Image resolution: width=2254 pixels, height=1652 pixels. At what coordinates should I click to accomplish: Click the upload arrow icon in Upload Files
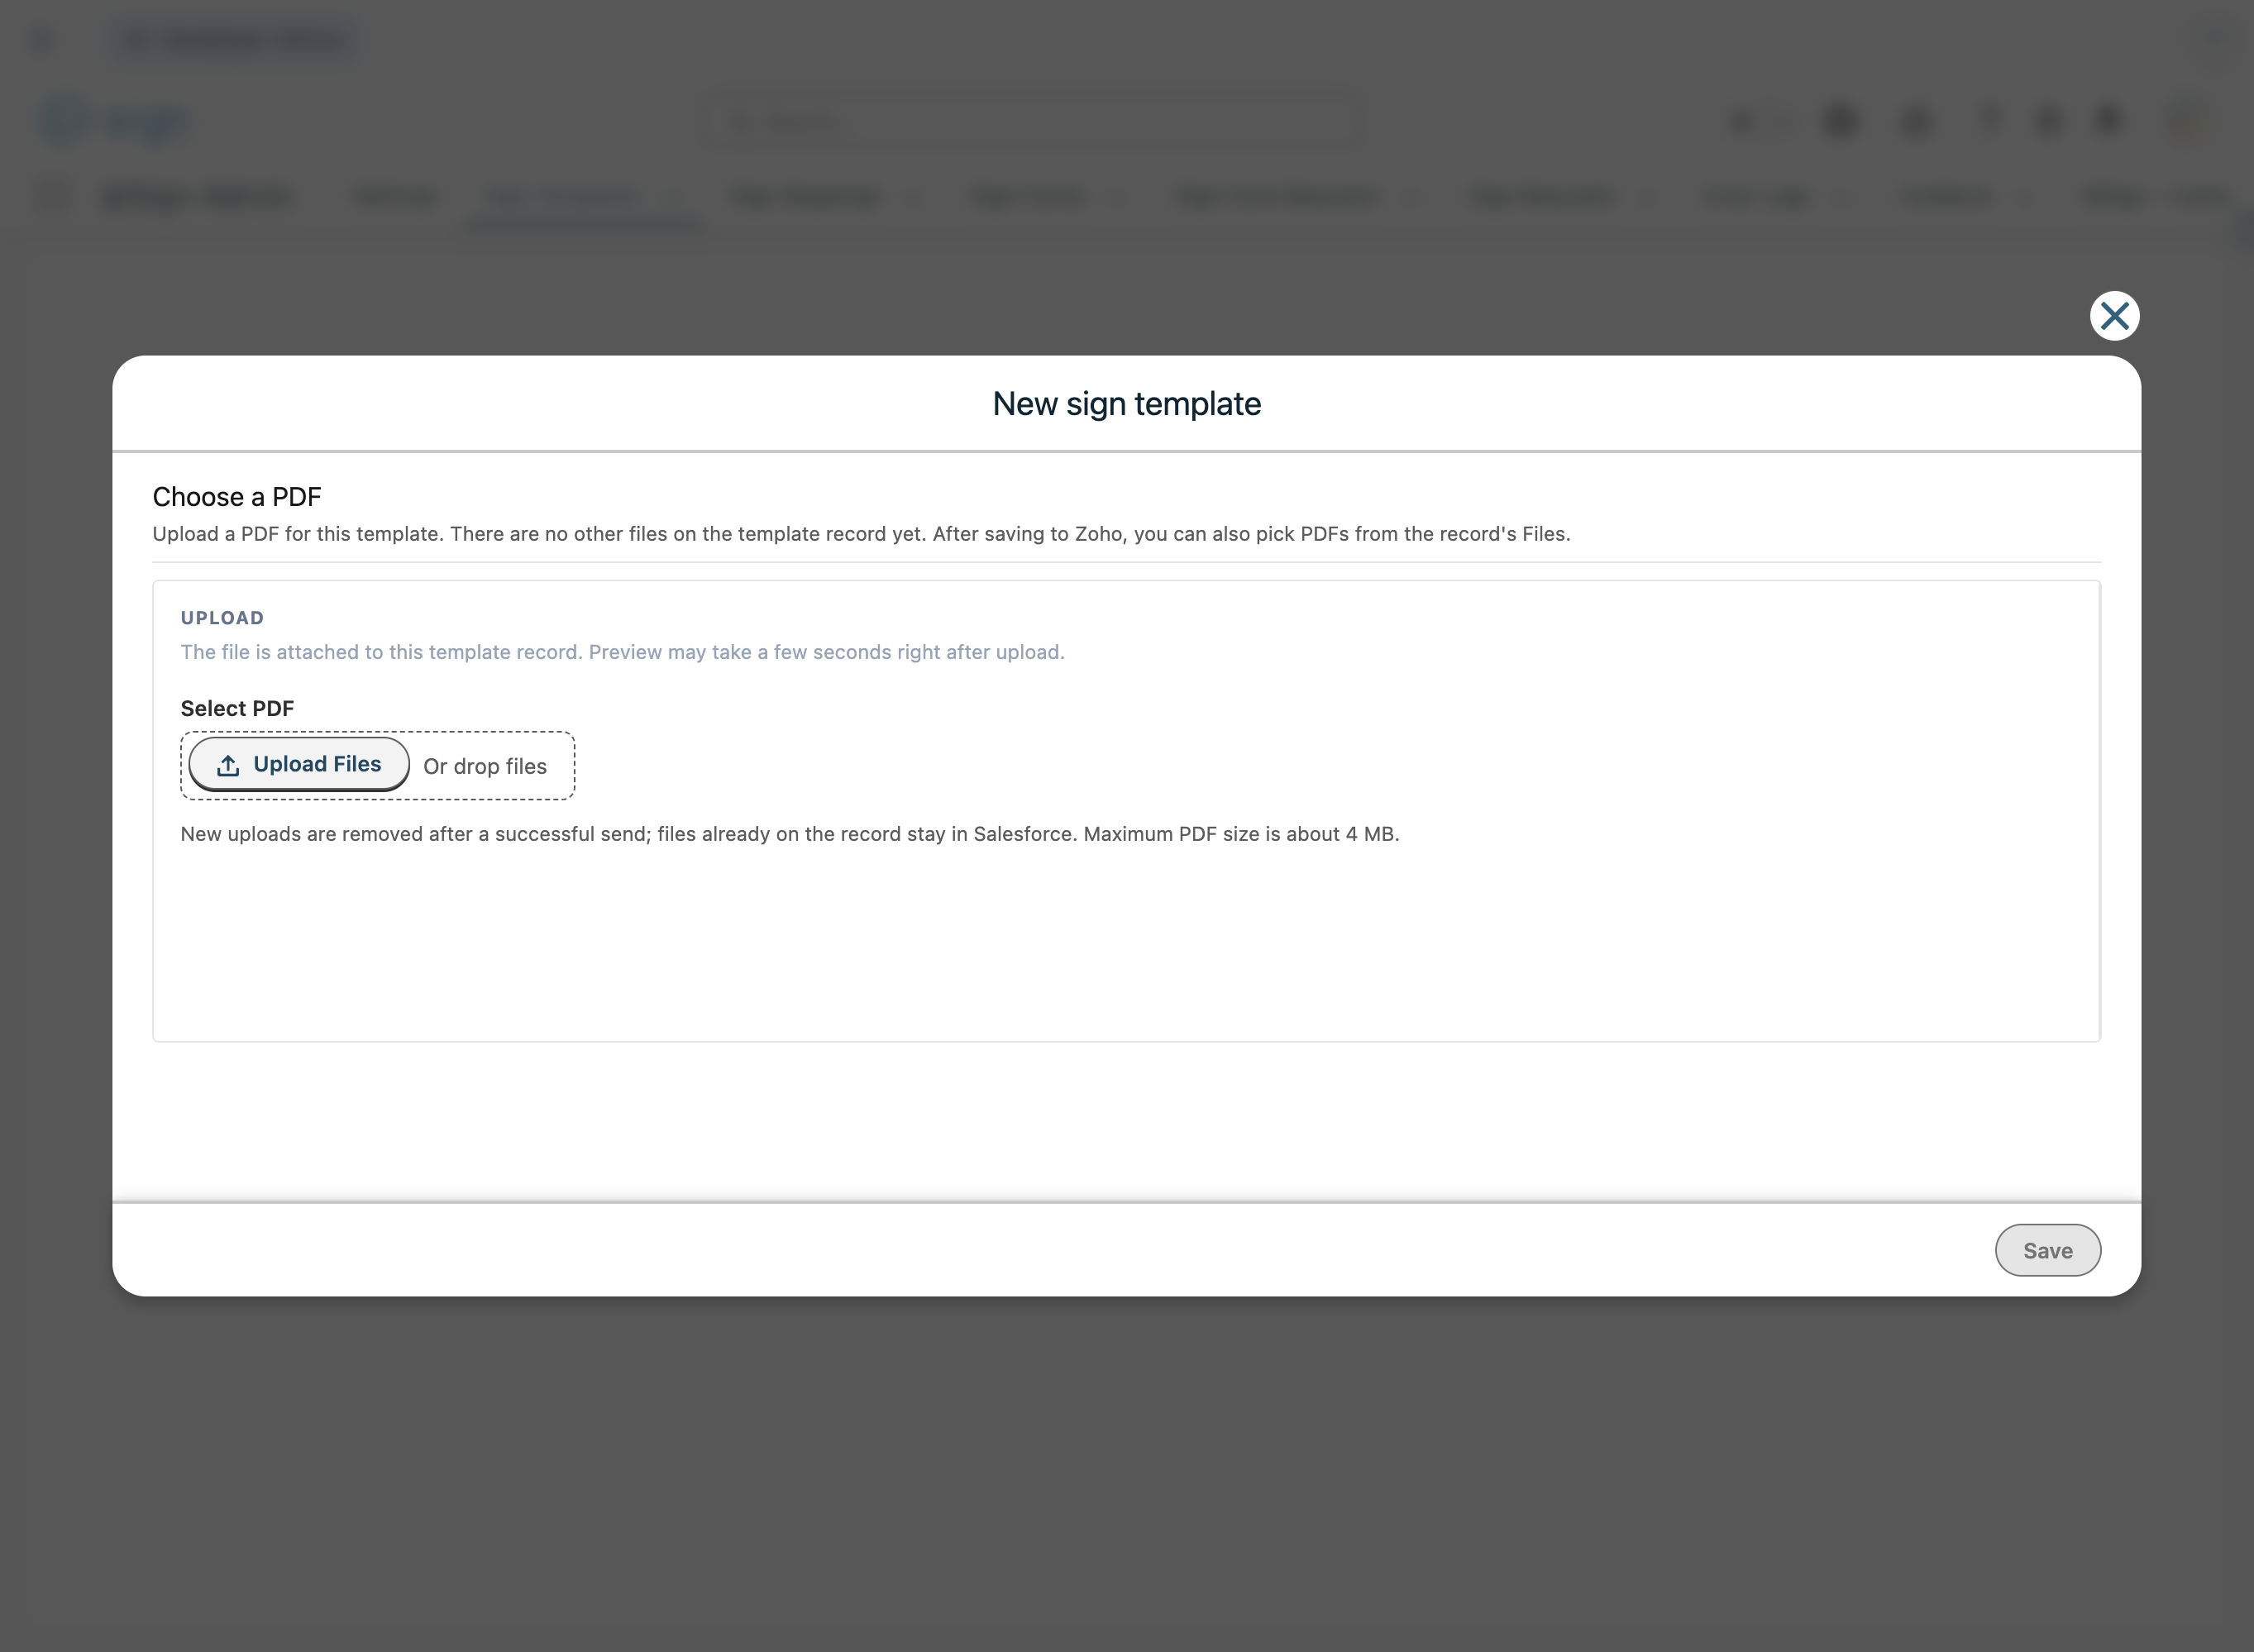228,765
